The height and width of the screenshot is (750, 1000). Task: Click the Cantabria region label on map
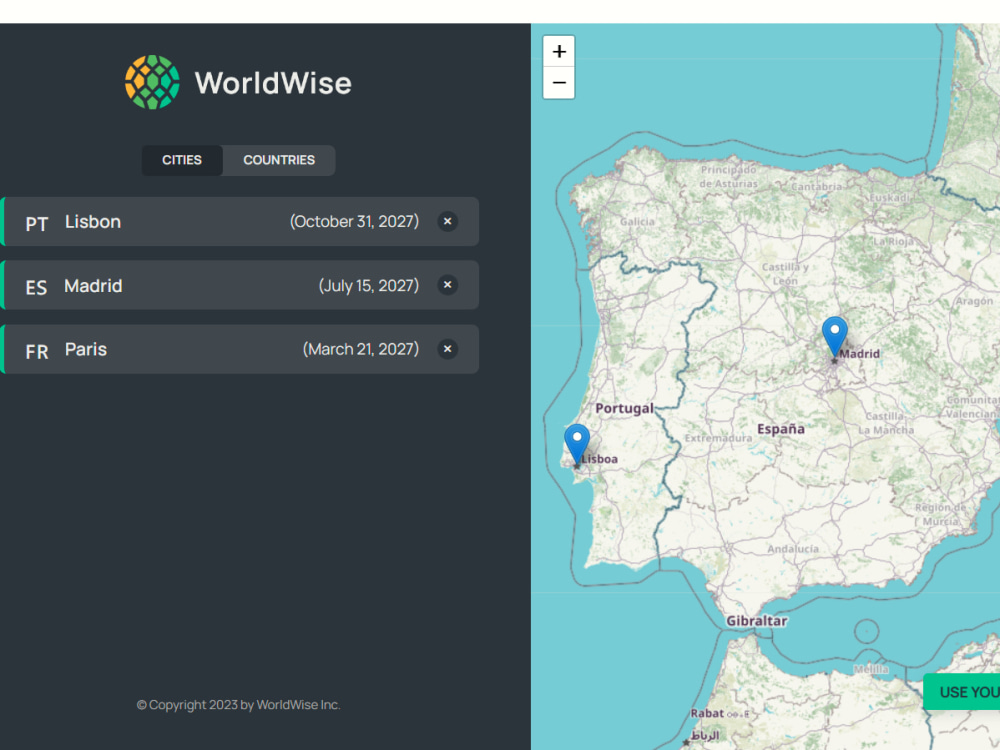click(816, 186)
